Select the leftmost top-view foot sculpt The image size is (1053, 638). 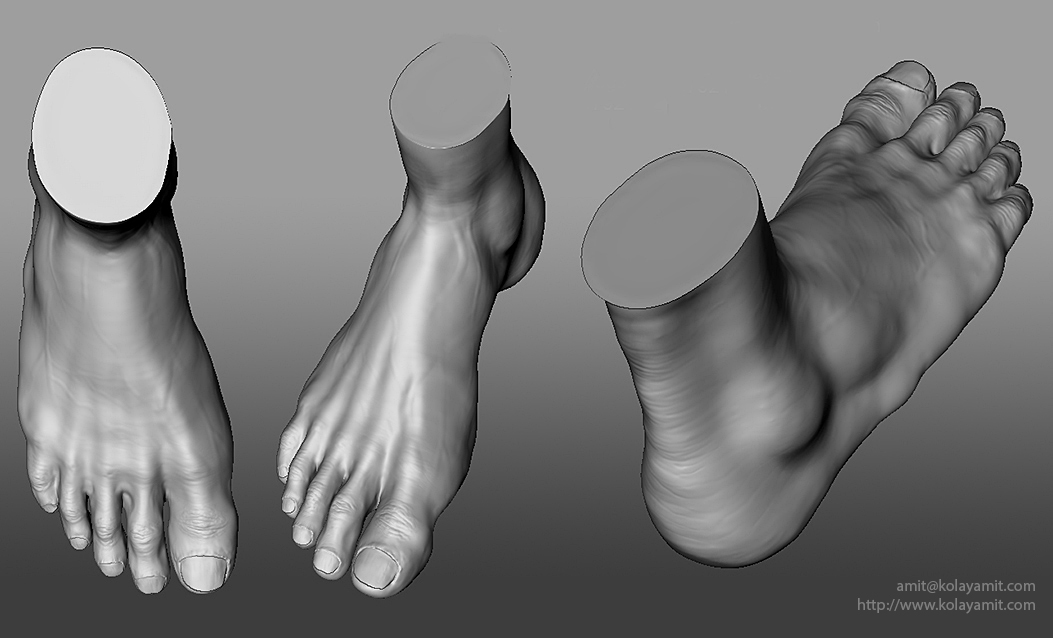110,350
